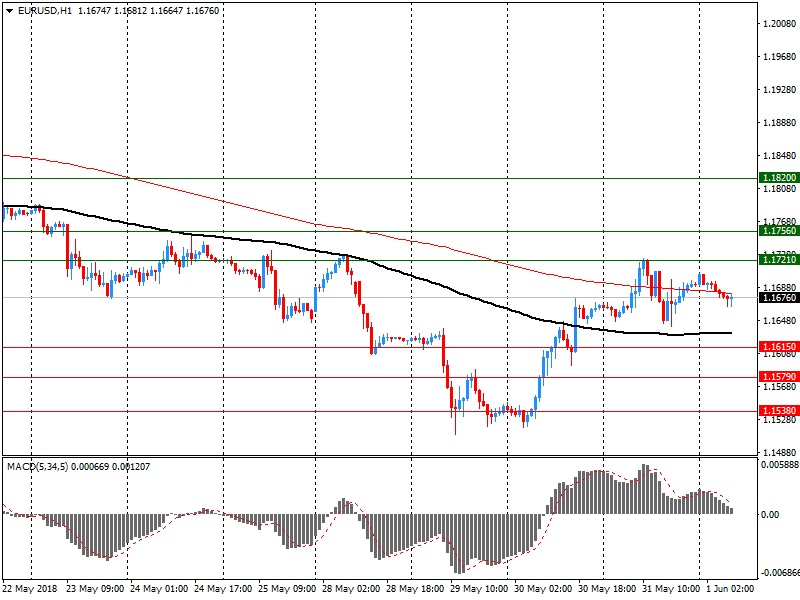The image size is (800, 600).
Task: Select the 1.19680 price scale value
Action: 780,57
